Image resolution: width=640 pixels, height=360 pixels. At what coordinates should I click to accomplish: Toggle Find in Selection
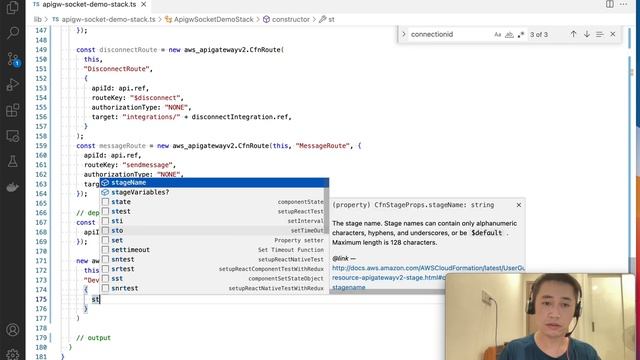pos(600,34)
